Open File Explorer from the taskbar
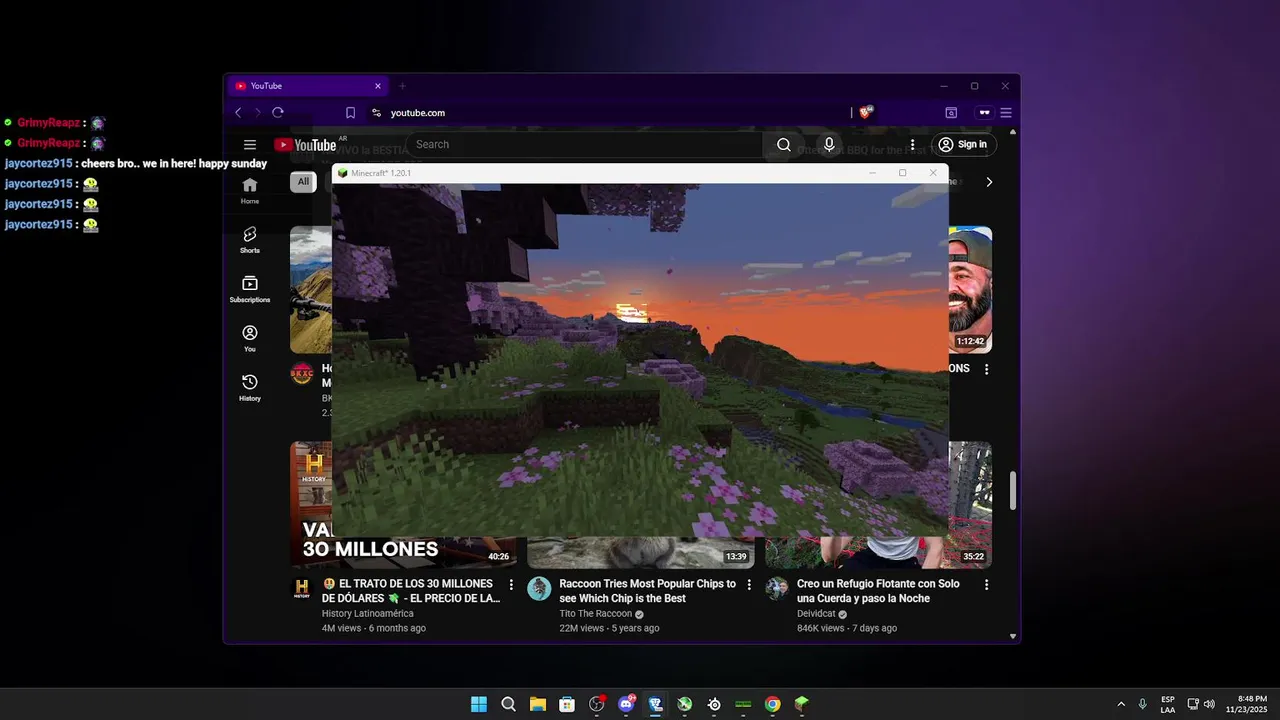Image resolution: width=1280 pixels, height=720 pixels. pos(538,704)
